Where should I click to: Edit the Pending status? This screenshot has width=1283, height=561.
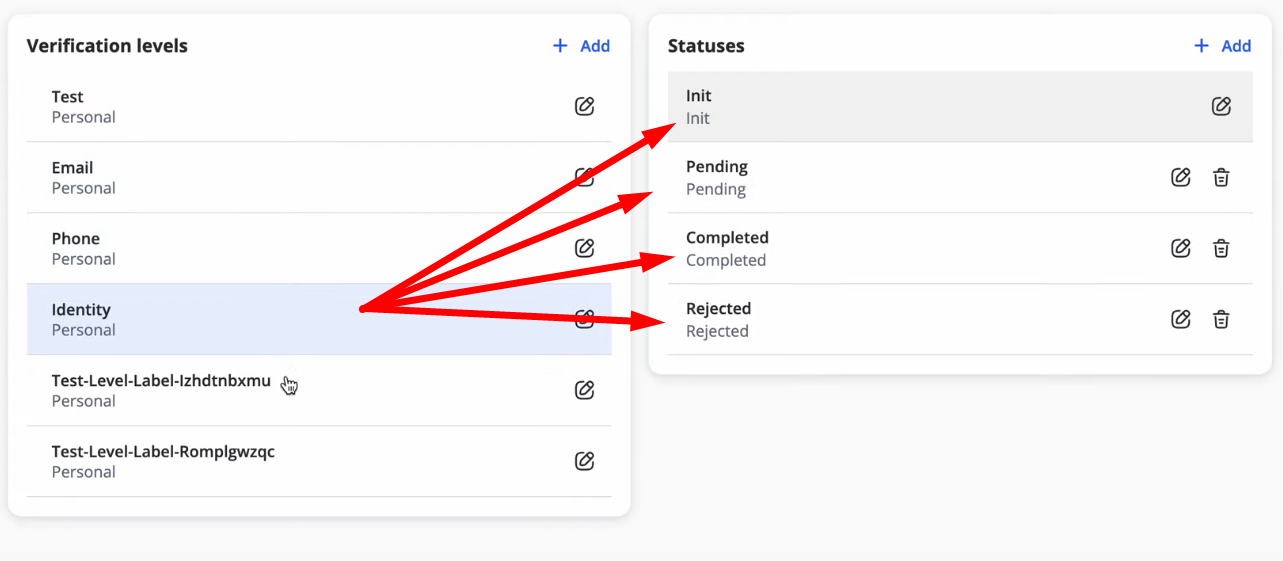1181,177
